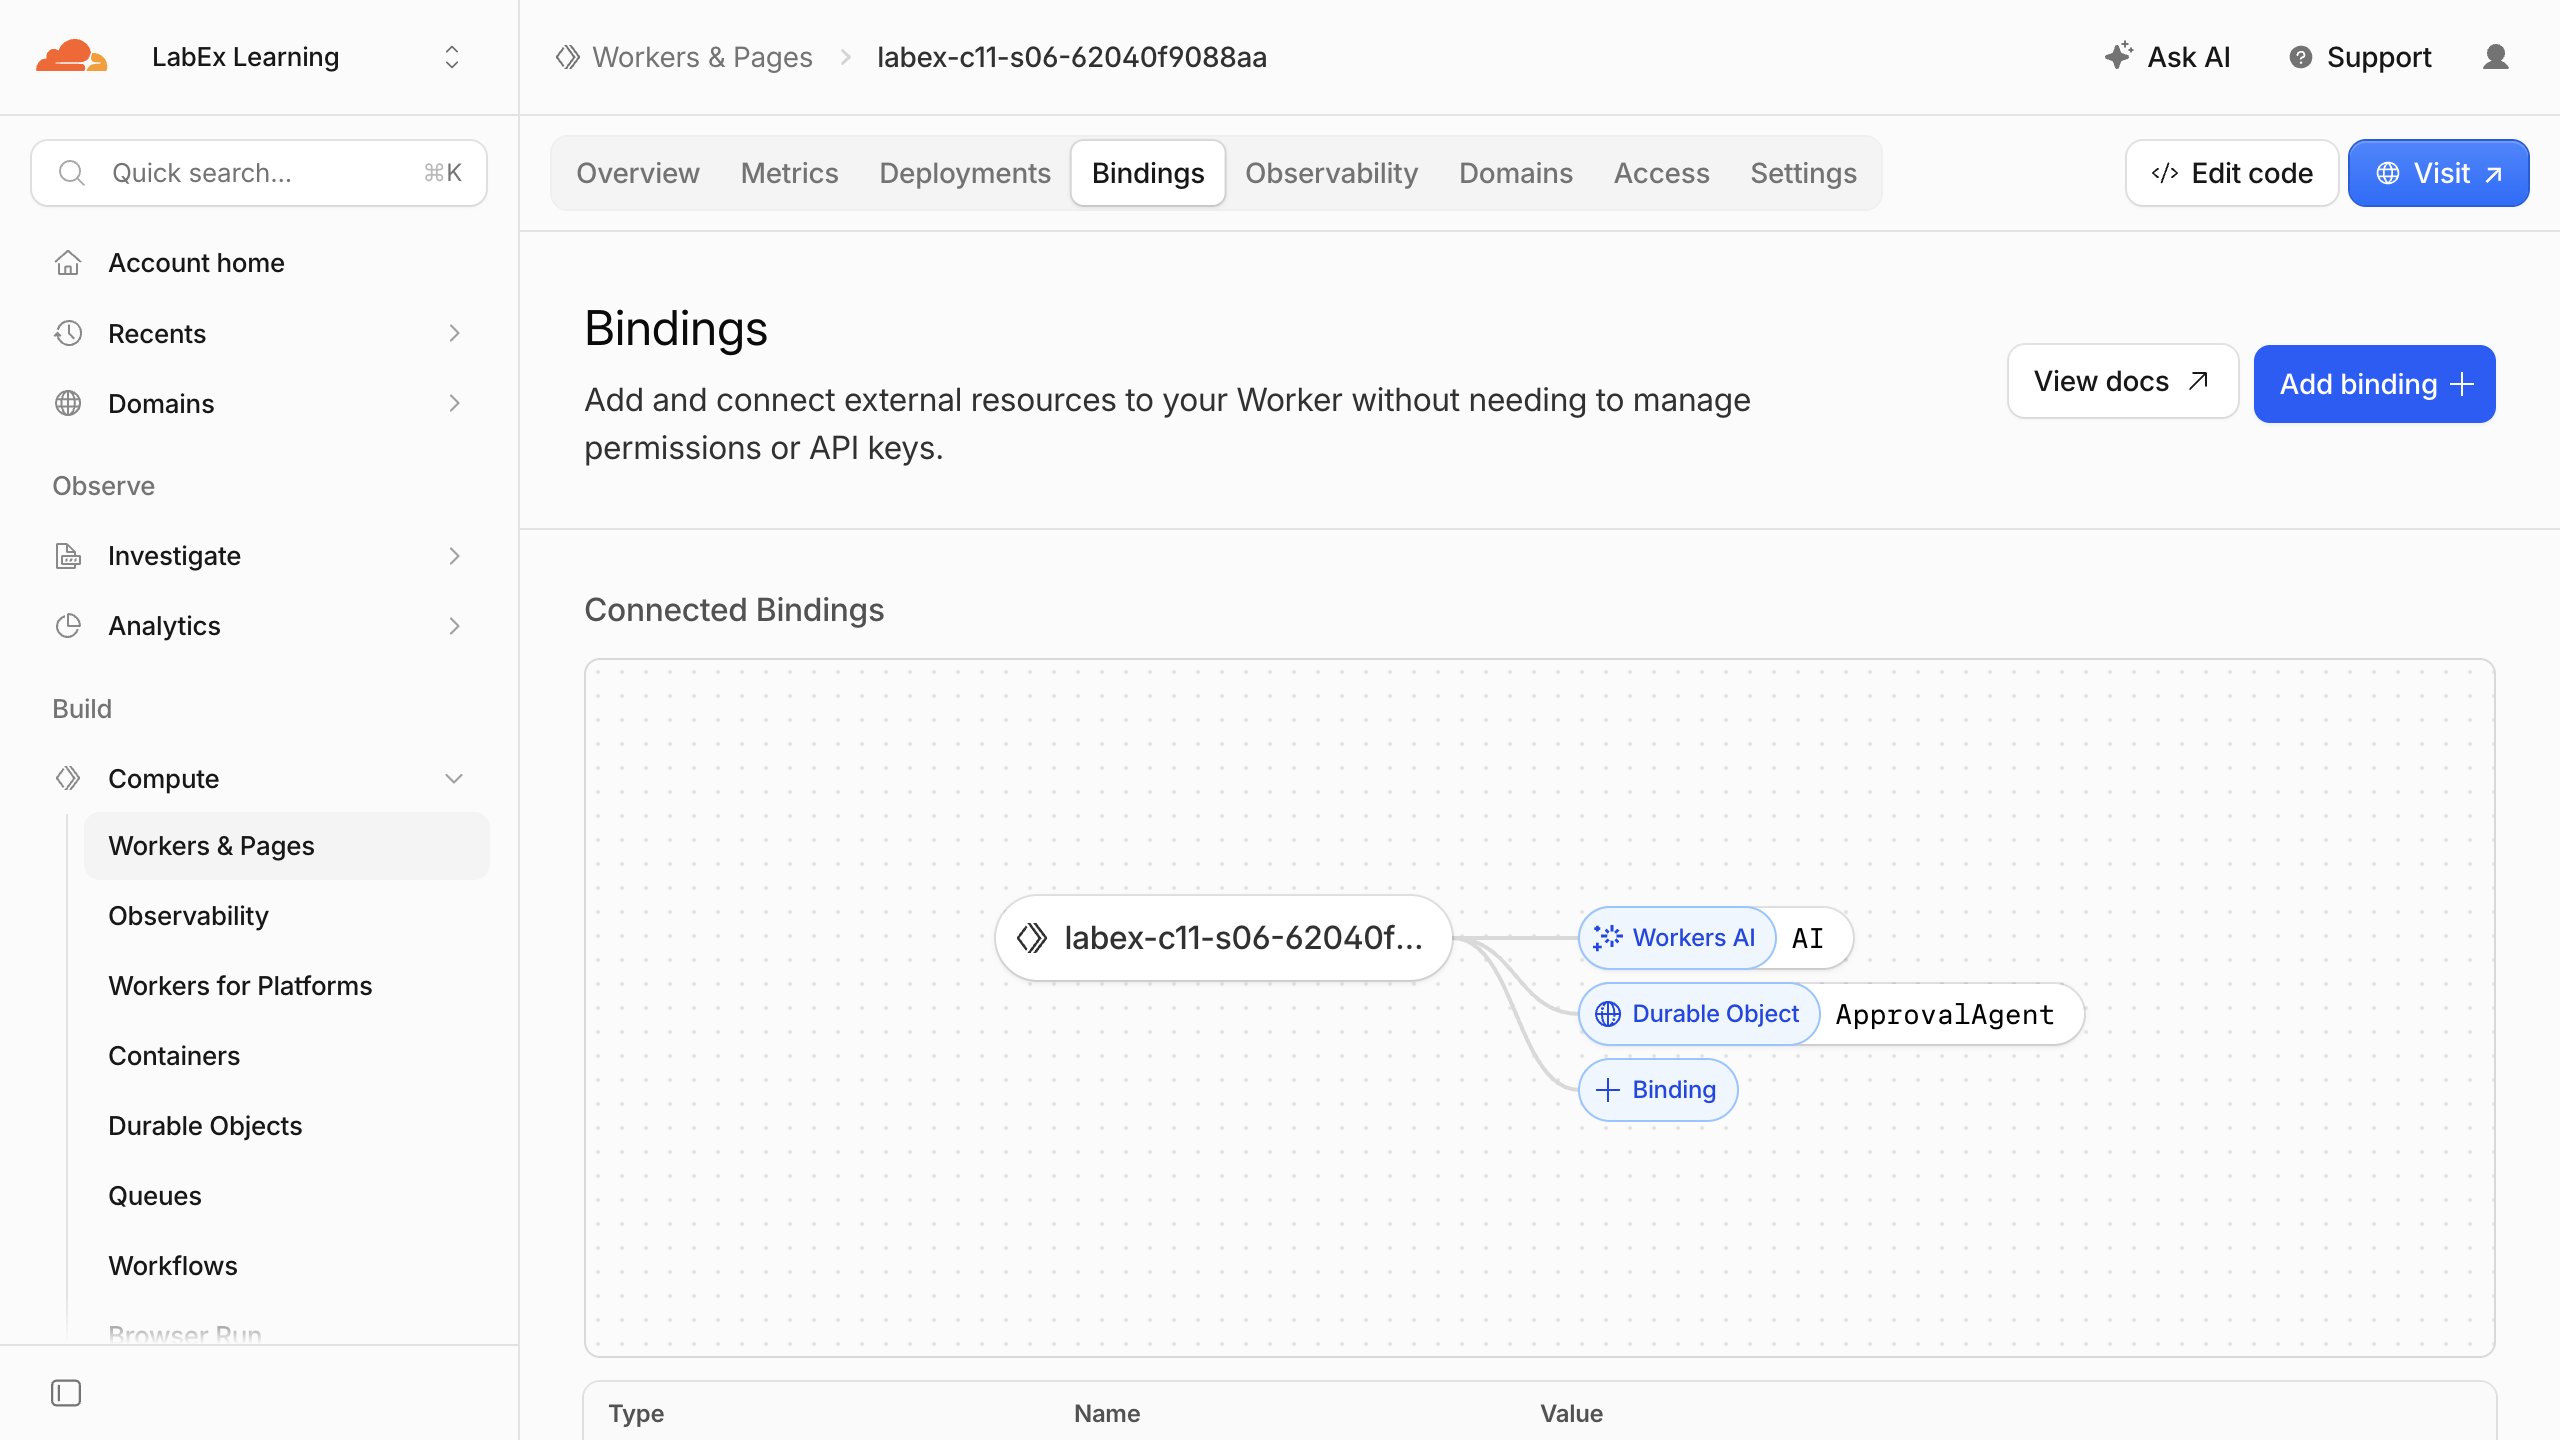
Task: Switch to the Metrics tab
Action: [x=789, y=173]
